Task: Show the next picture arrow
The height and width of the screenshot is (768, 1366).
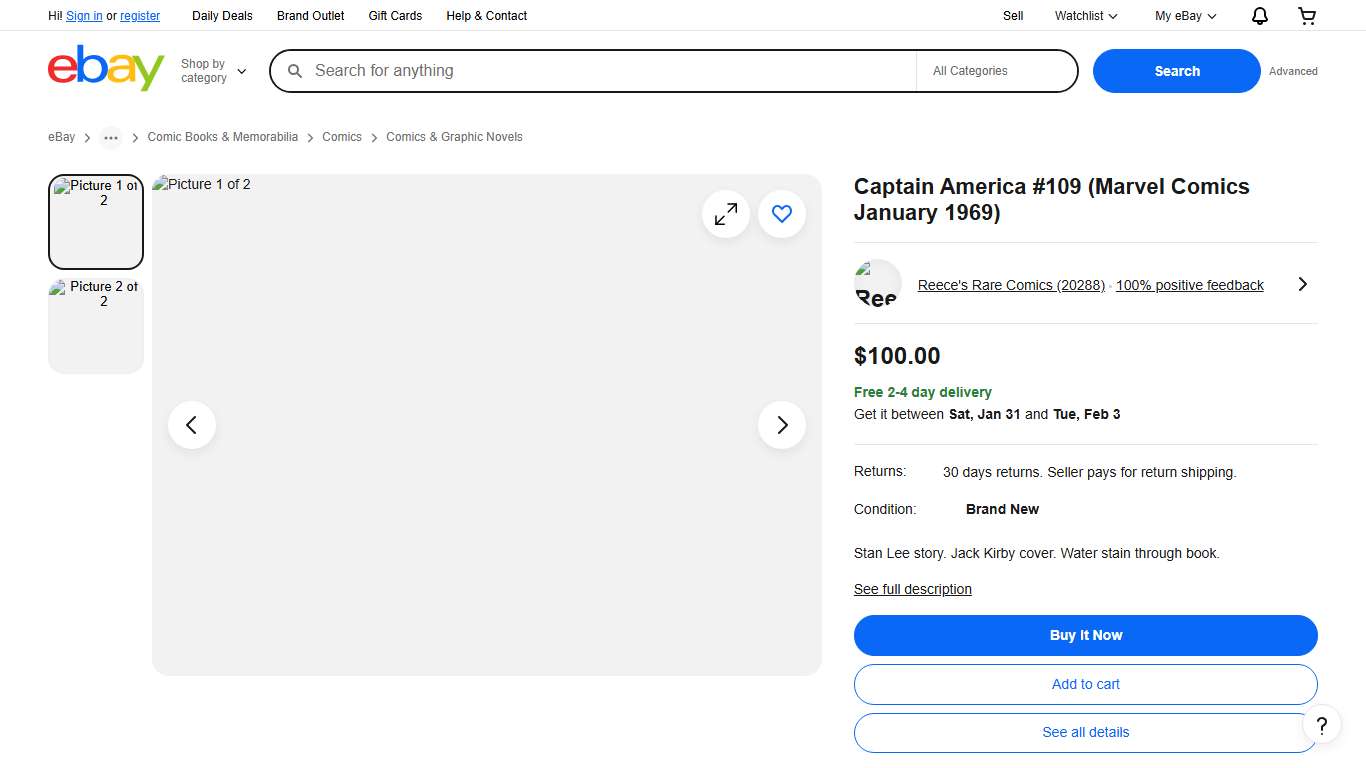Action: [x=782, y=425]
